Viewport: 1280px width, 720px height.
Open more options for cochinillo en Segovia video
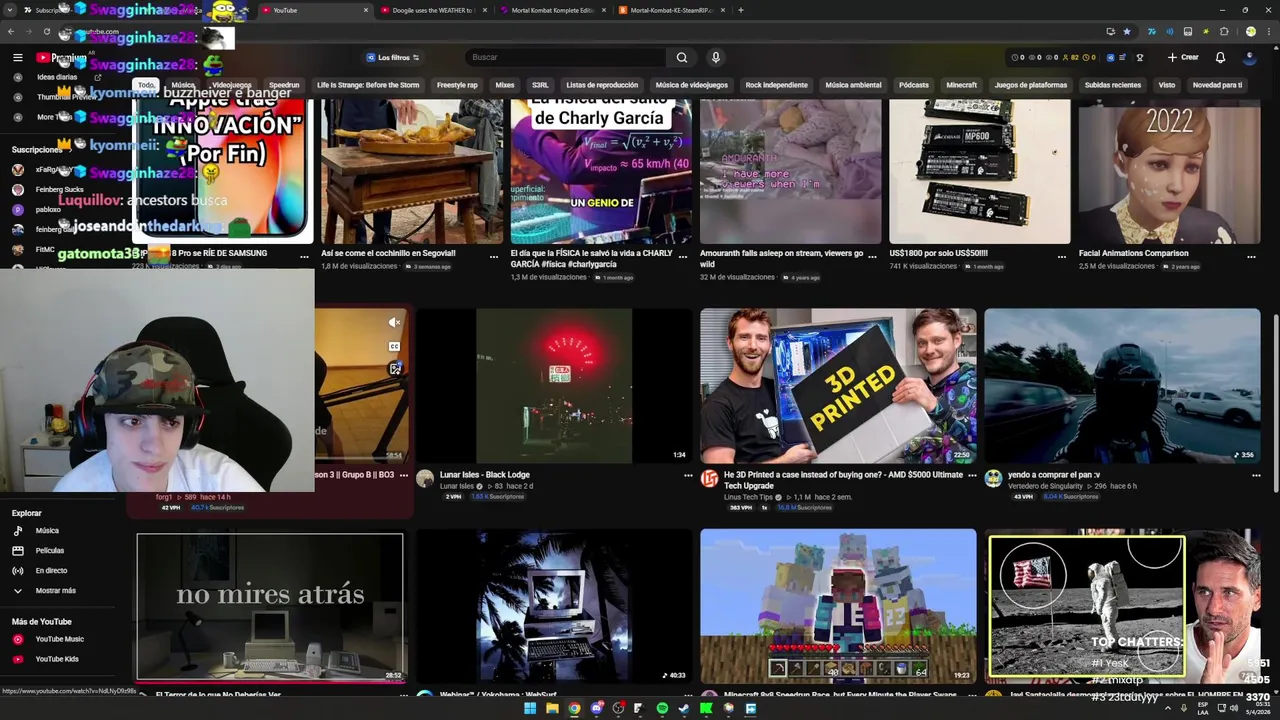(x=494, y=256)
